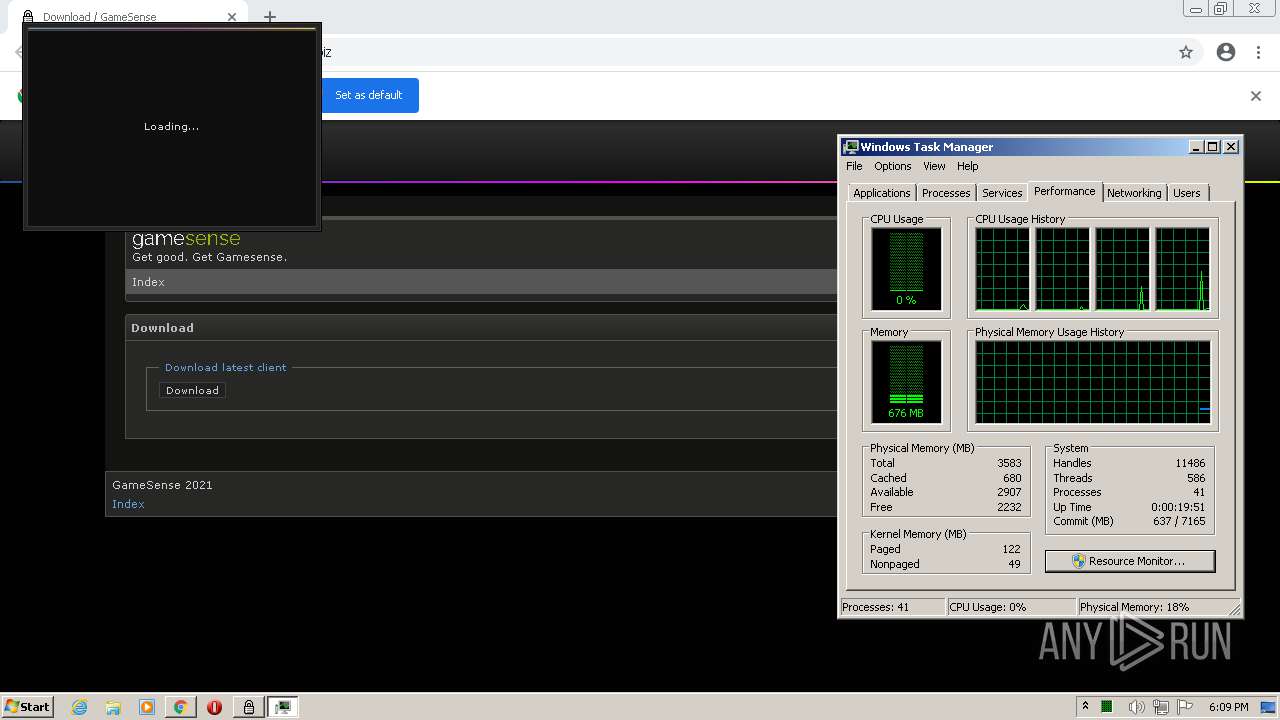Launch Internet Explorer from taskbar
The height and width of the screenshot is (720, 1280).
tap(80, 707)
